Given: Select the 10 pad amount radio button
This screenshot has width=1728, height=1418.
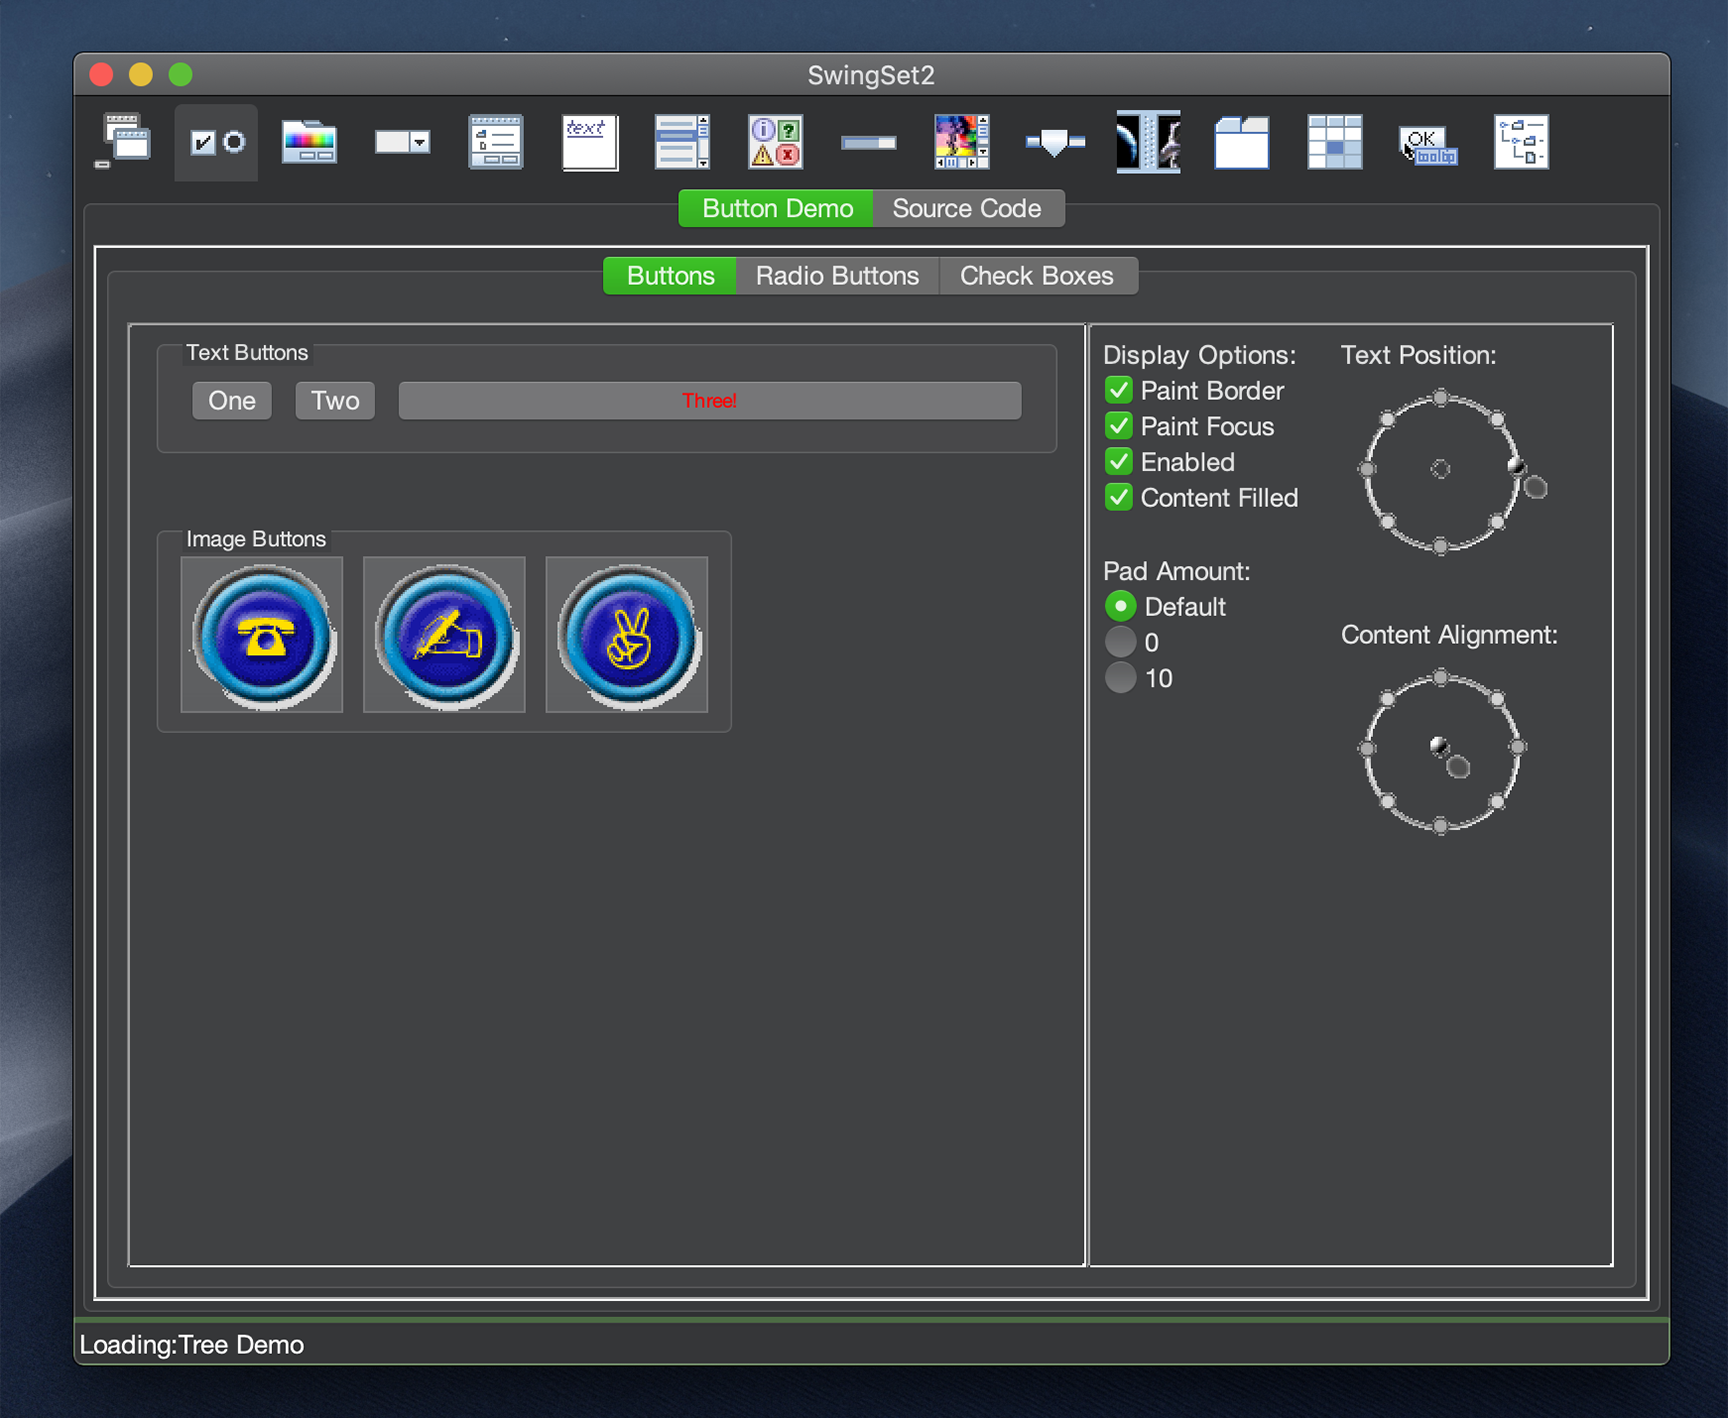Looking at the screenshot, I should pos(1121,678).
